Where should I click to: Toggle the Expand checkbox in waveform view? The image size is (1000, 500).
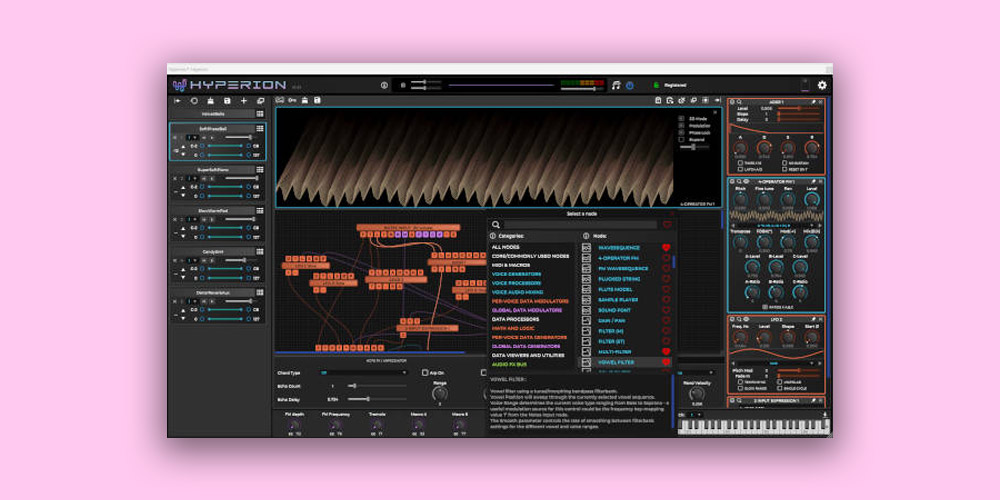(x=682, y=139)
